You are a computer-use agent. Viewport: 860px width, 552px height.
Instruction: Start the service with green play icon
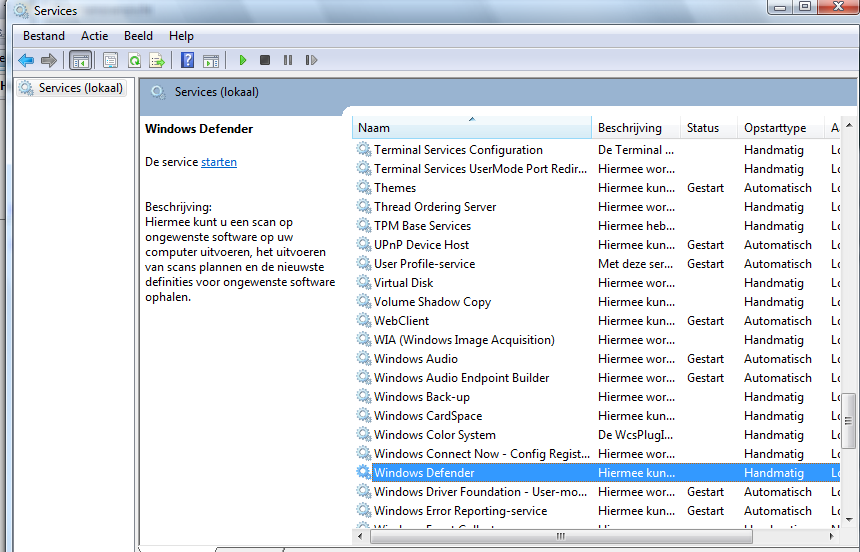(x=243, y=60)
